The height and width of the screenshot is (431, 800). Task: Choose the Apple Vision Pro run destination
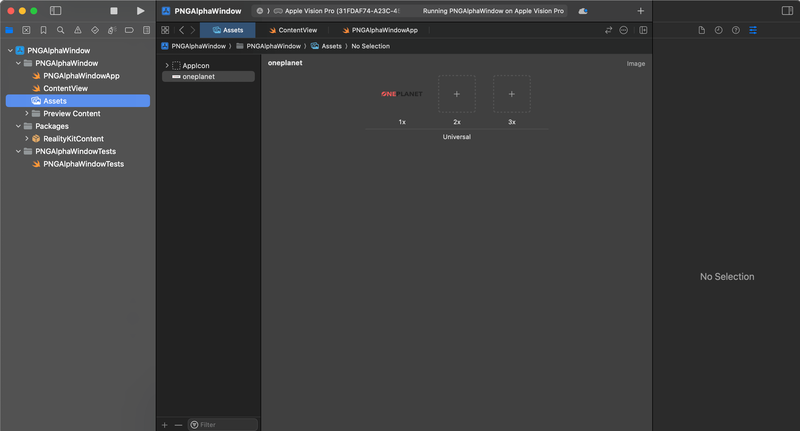click(337, 11)
